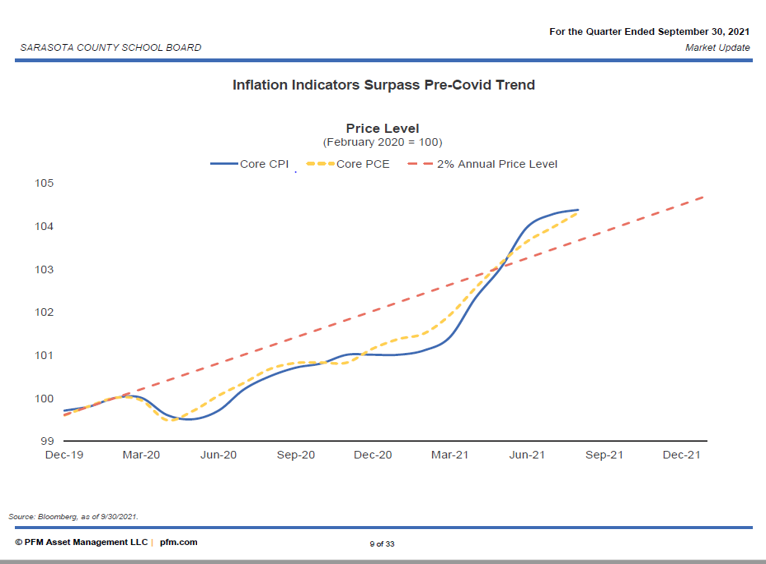Click the page indicator 9 of 33

click(x=383, y=543)
